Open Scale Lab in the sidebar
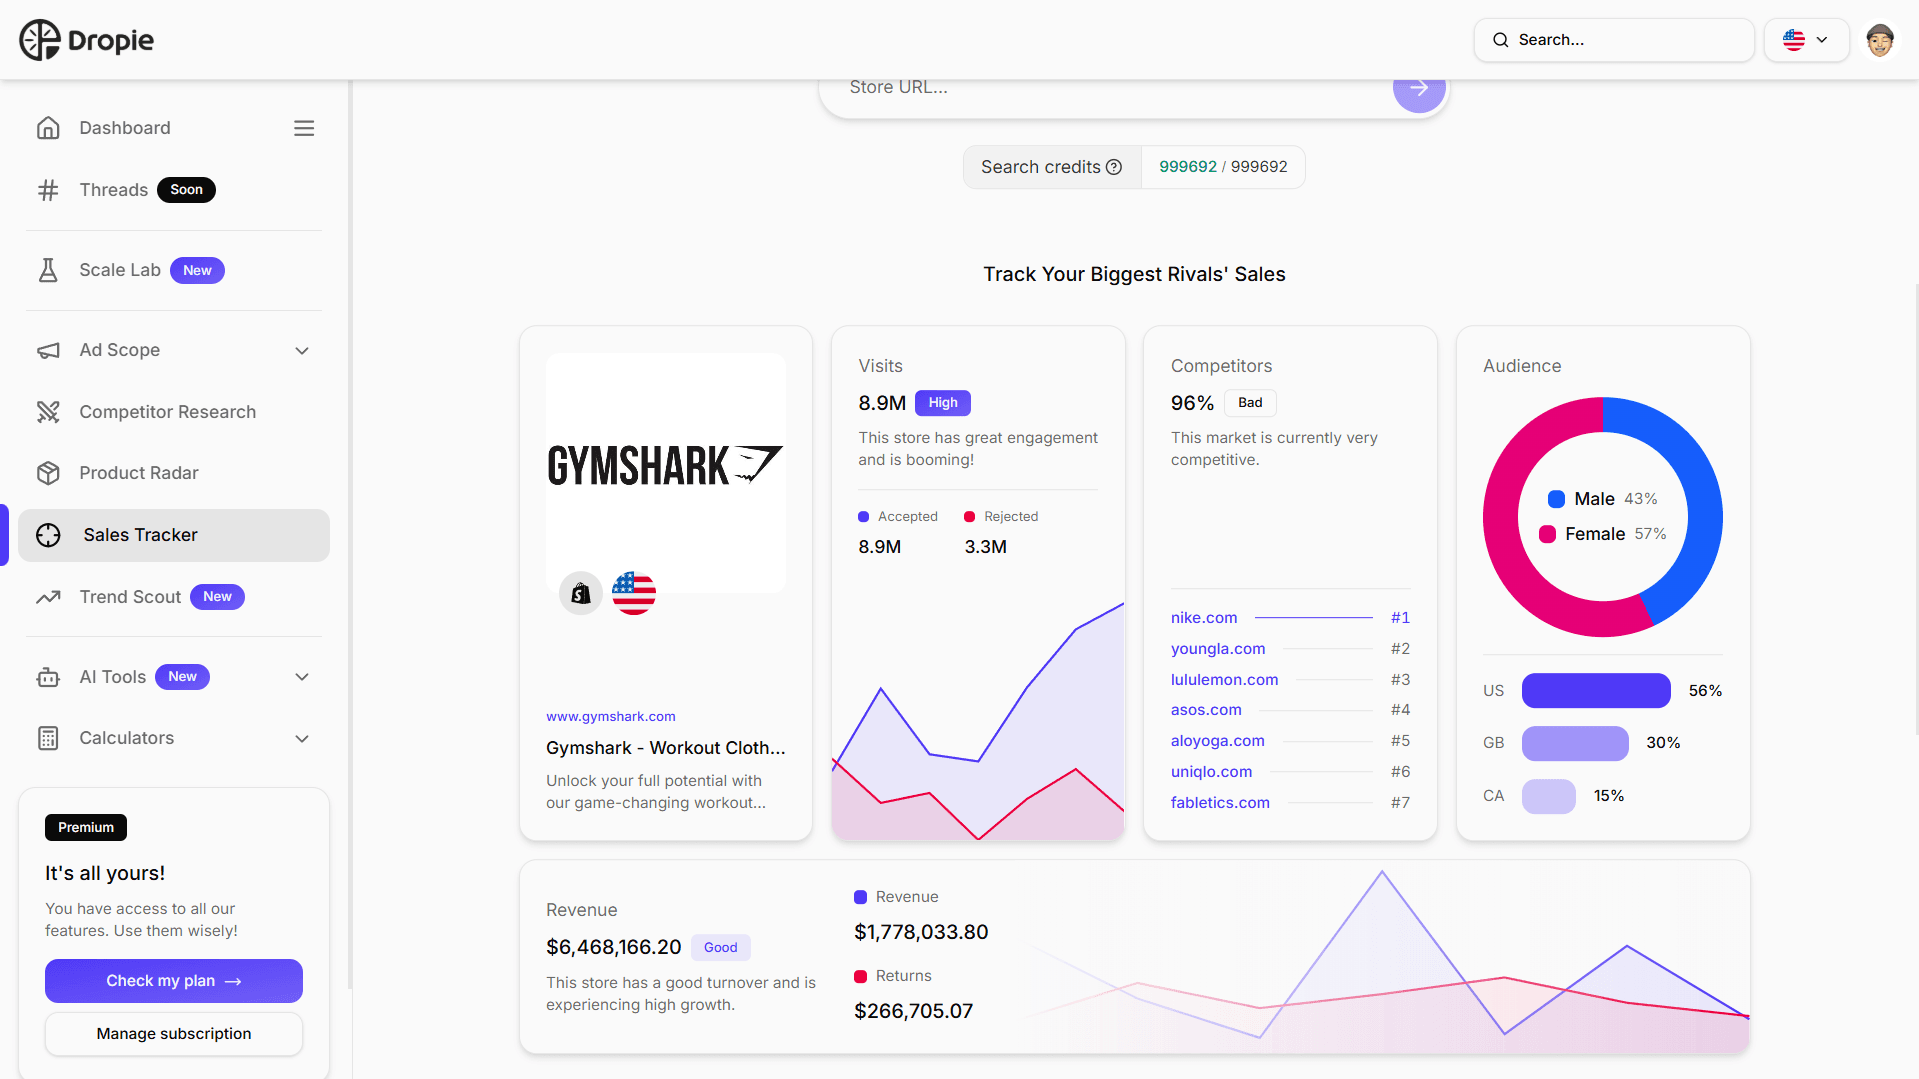 pyautogui.click(x=120, y=270)
